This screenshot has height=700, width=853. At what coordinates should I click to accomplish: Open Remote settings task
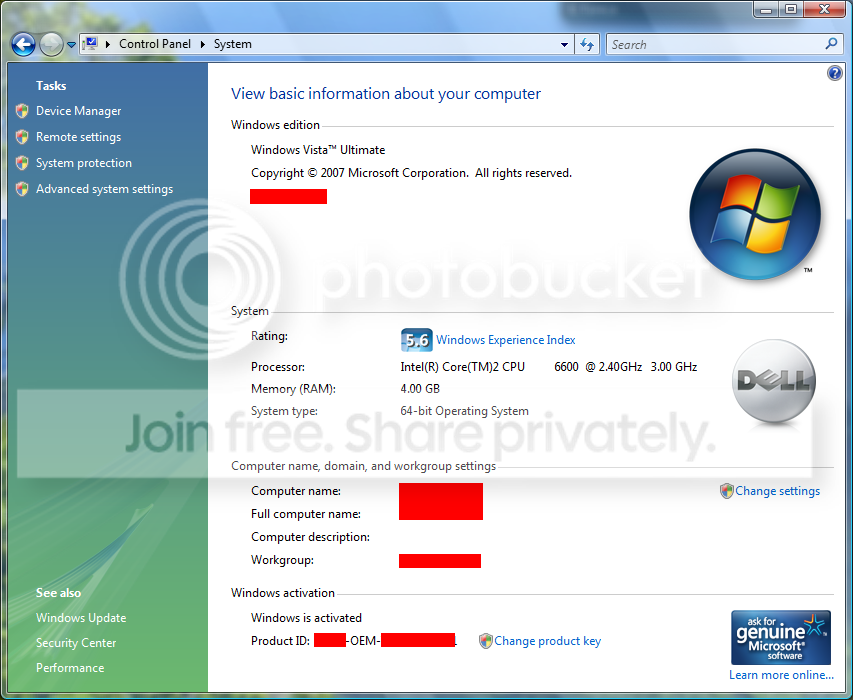(78, 137)
